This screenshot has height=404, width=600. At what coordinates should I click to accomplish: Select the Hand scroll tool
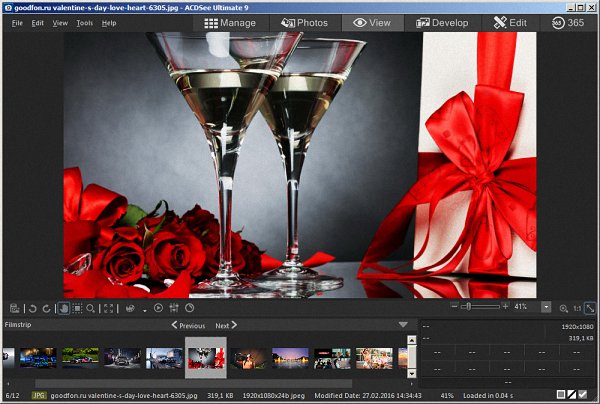(63, 308)
